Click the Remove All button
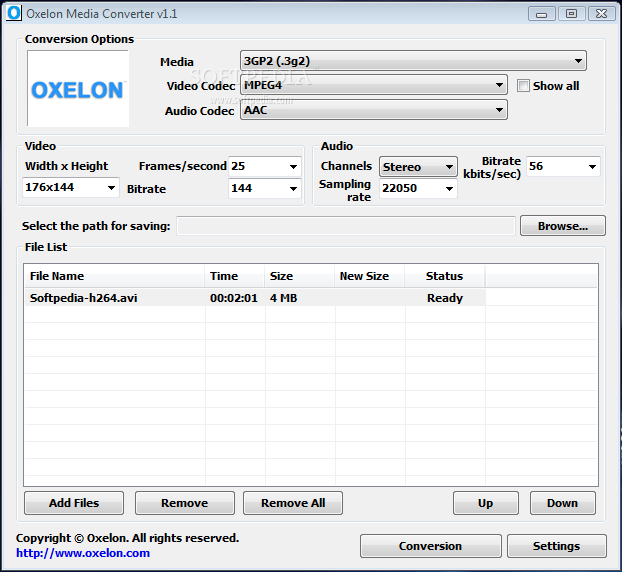The width and height of the screenshot is (622, 572). [x=293, y=503]
